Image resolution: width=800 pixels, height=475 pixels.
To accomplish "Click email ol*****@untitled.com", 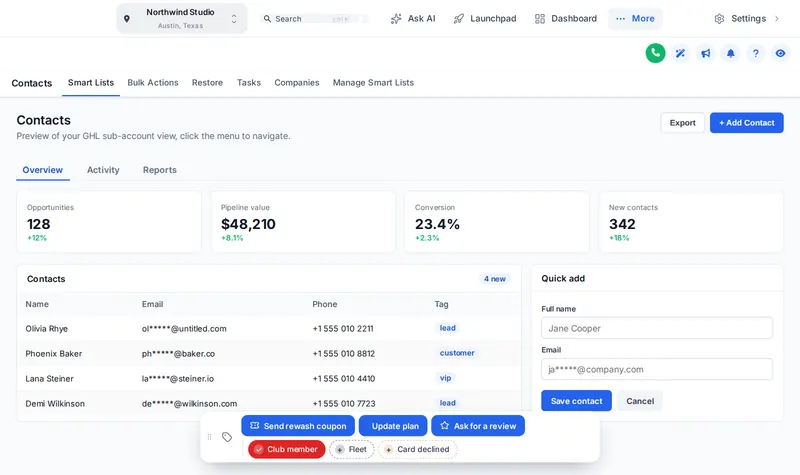I will point(184,329).
